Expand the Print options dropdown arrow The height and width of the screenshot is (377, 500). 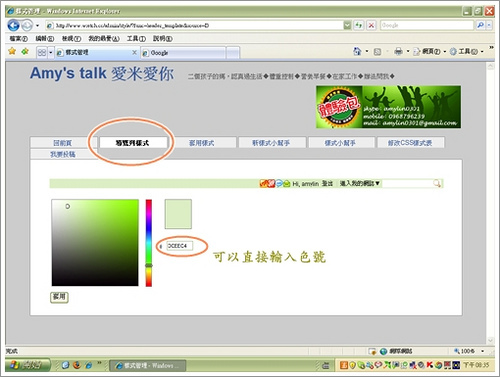pyautogui.click(x=408, y=51)
